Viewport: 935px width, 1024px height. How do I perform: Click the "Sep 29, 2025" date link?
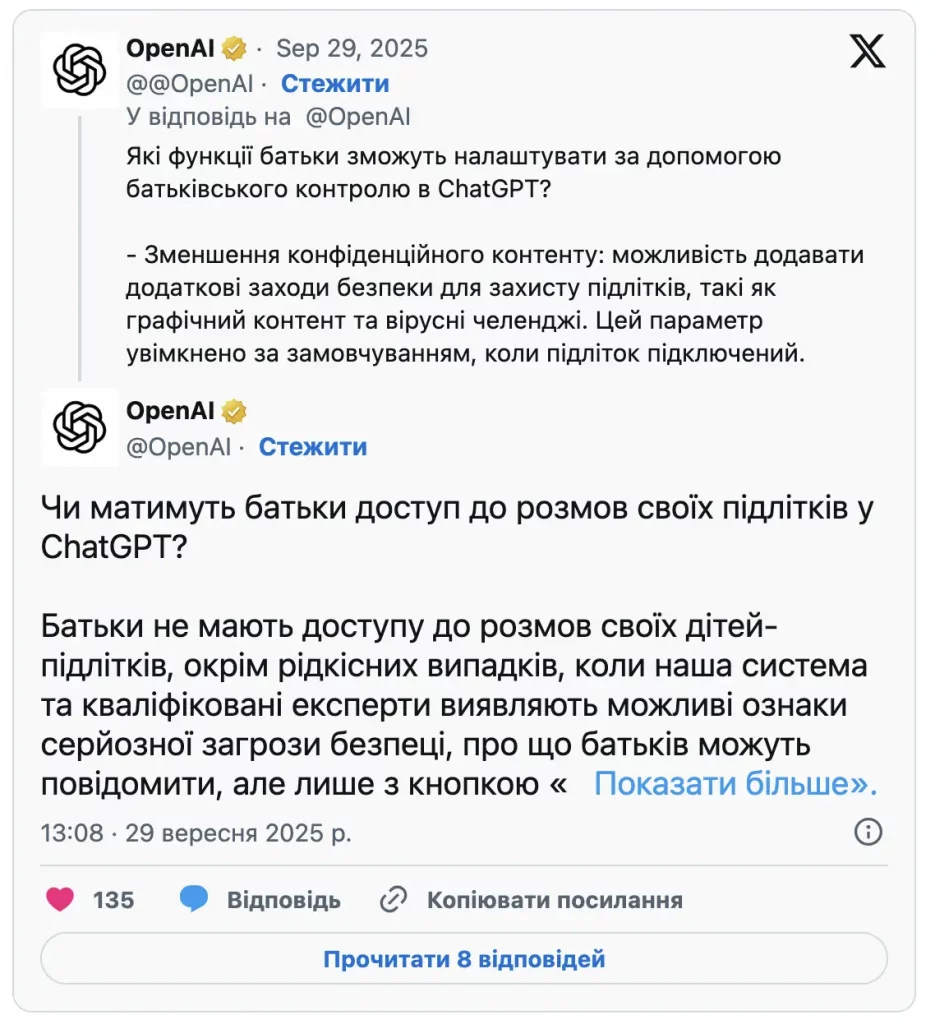coord(351,47)
